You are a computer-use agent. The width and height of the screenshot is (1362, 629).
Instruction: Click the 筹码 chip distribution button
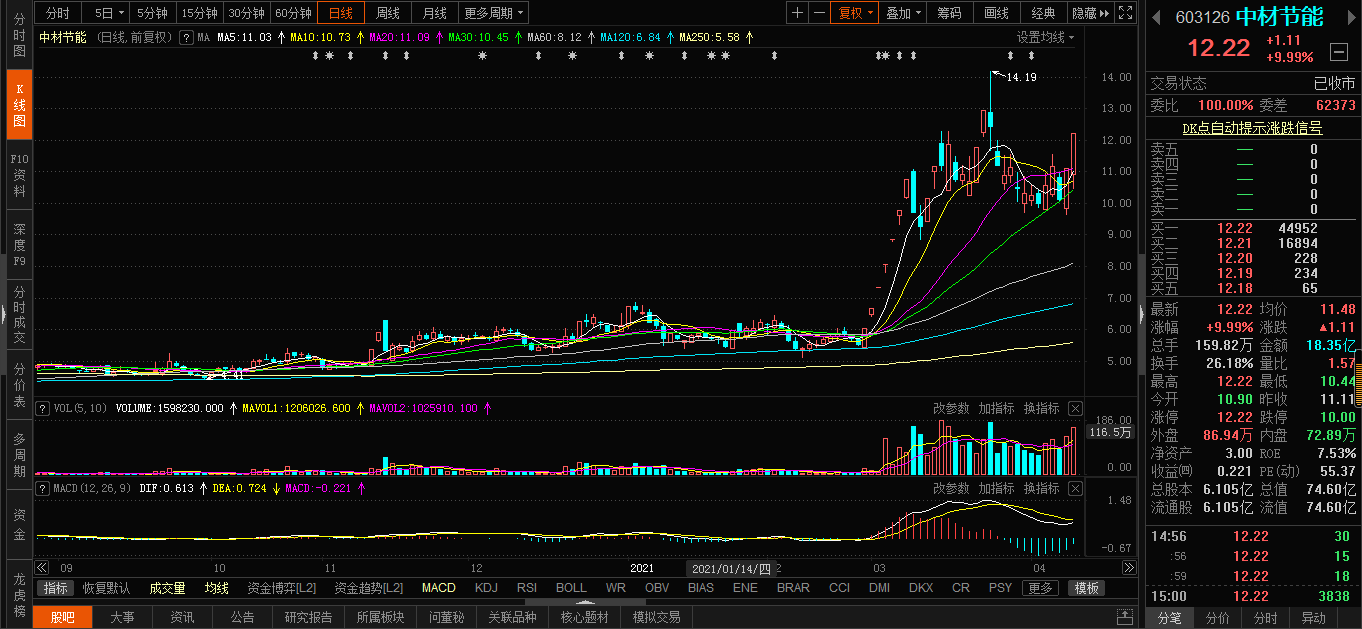(949, 13)
